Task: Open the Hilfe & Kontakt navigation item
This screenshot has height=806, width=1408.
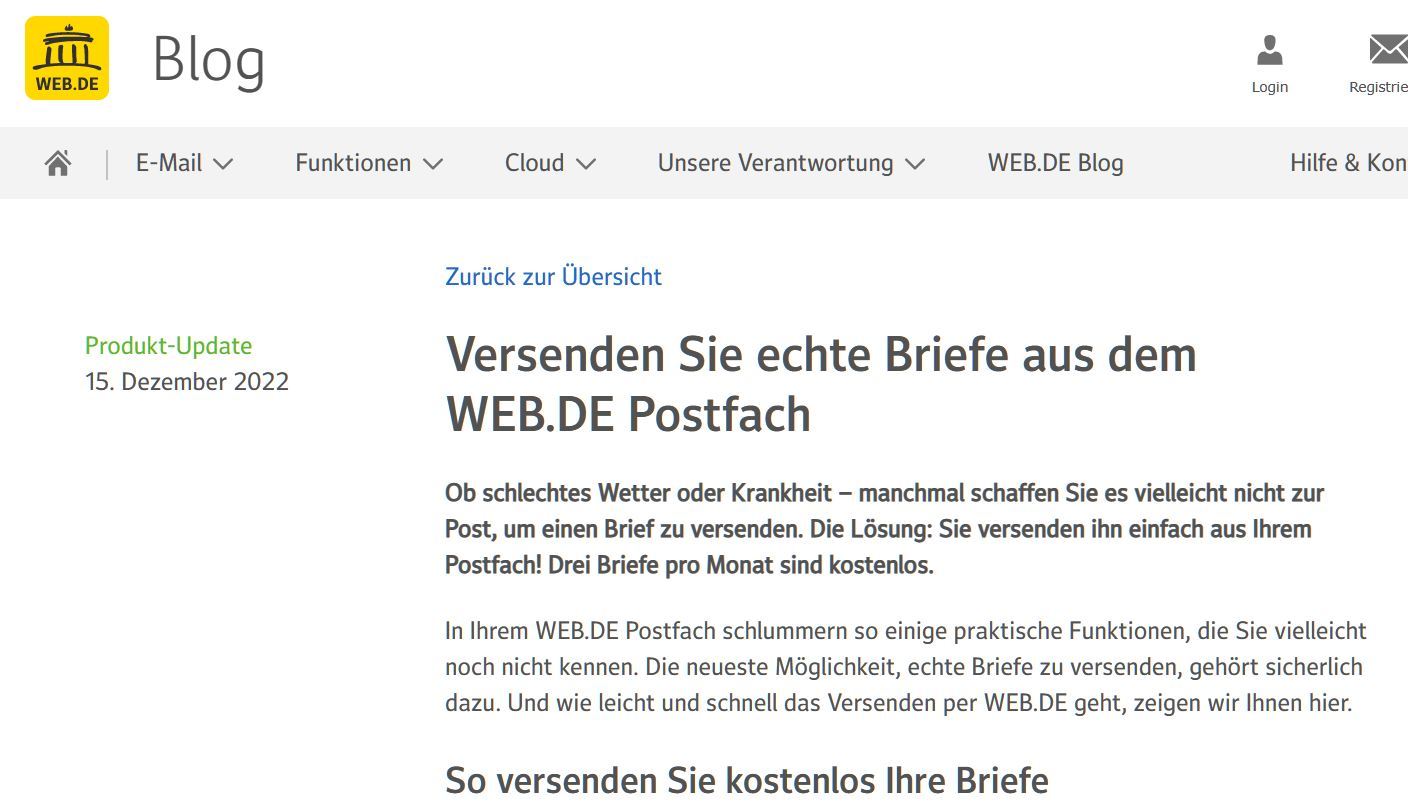Action: 1349,163
